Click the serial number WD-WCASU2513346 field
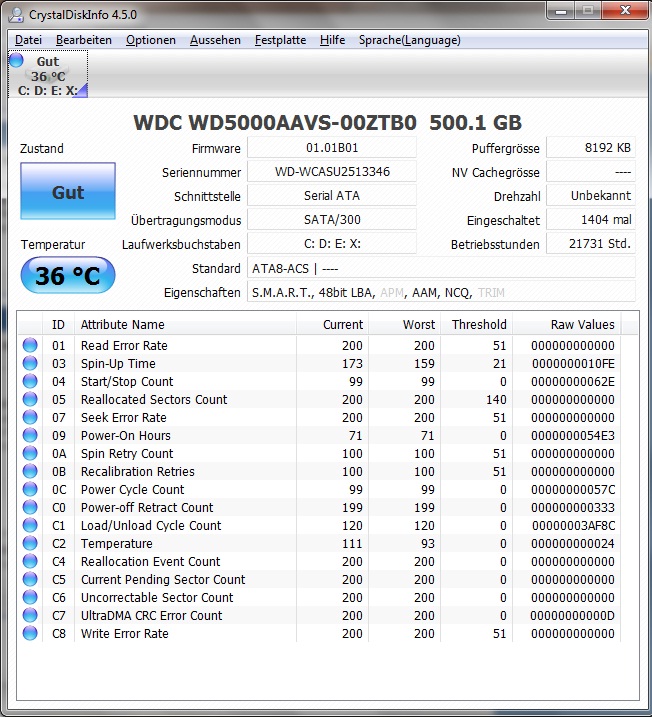 [332, 172]
